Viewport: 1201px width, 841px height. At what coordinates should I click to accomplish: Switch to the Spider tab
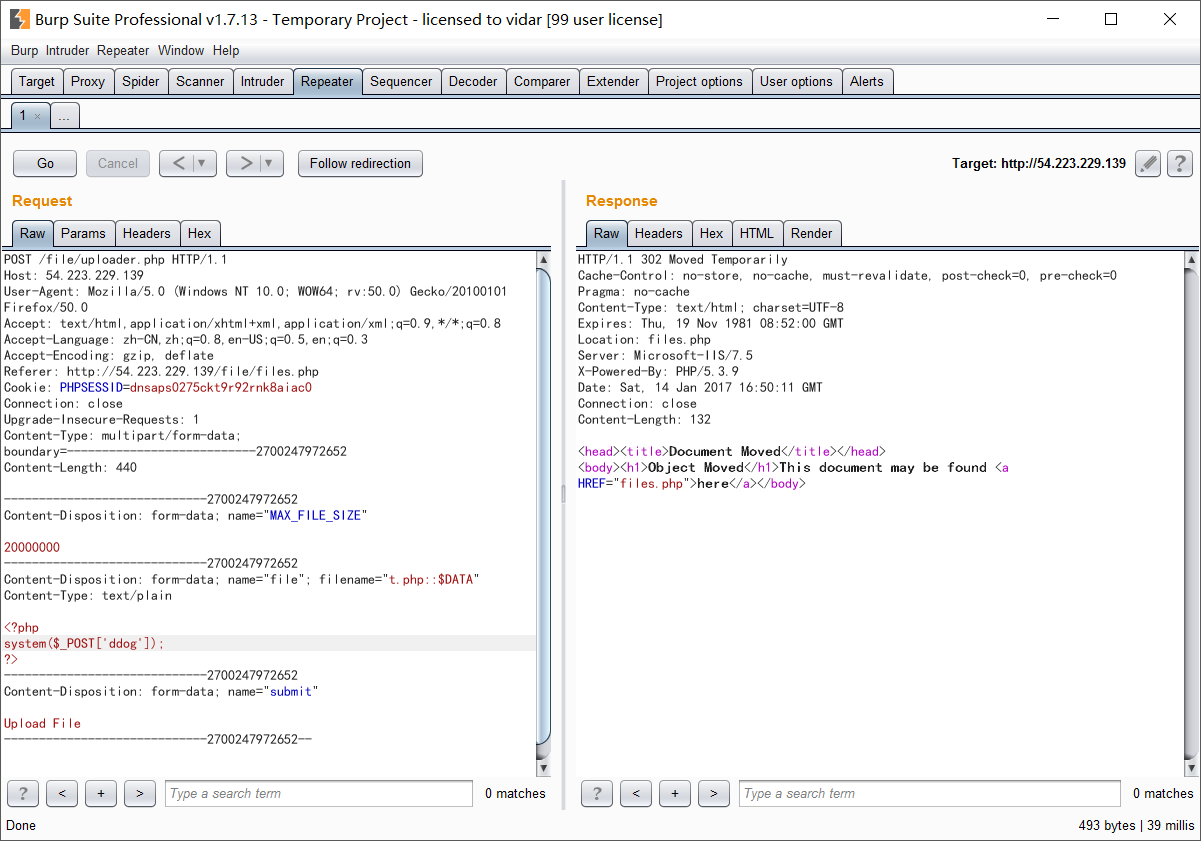[x=141, y=81]
